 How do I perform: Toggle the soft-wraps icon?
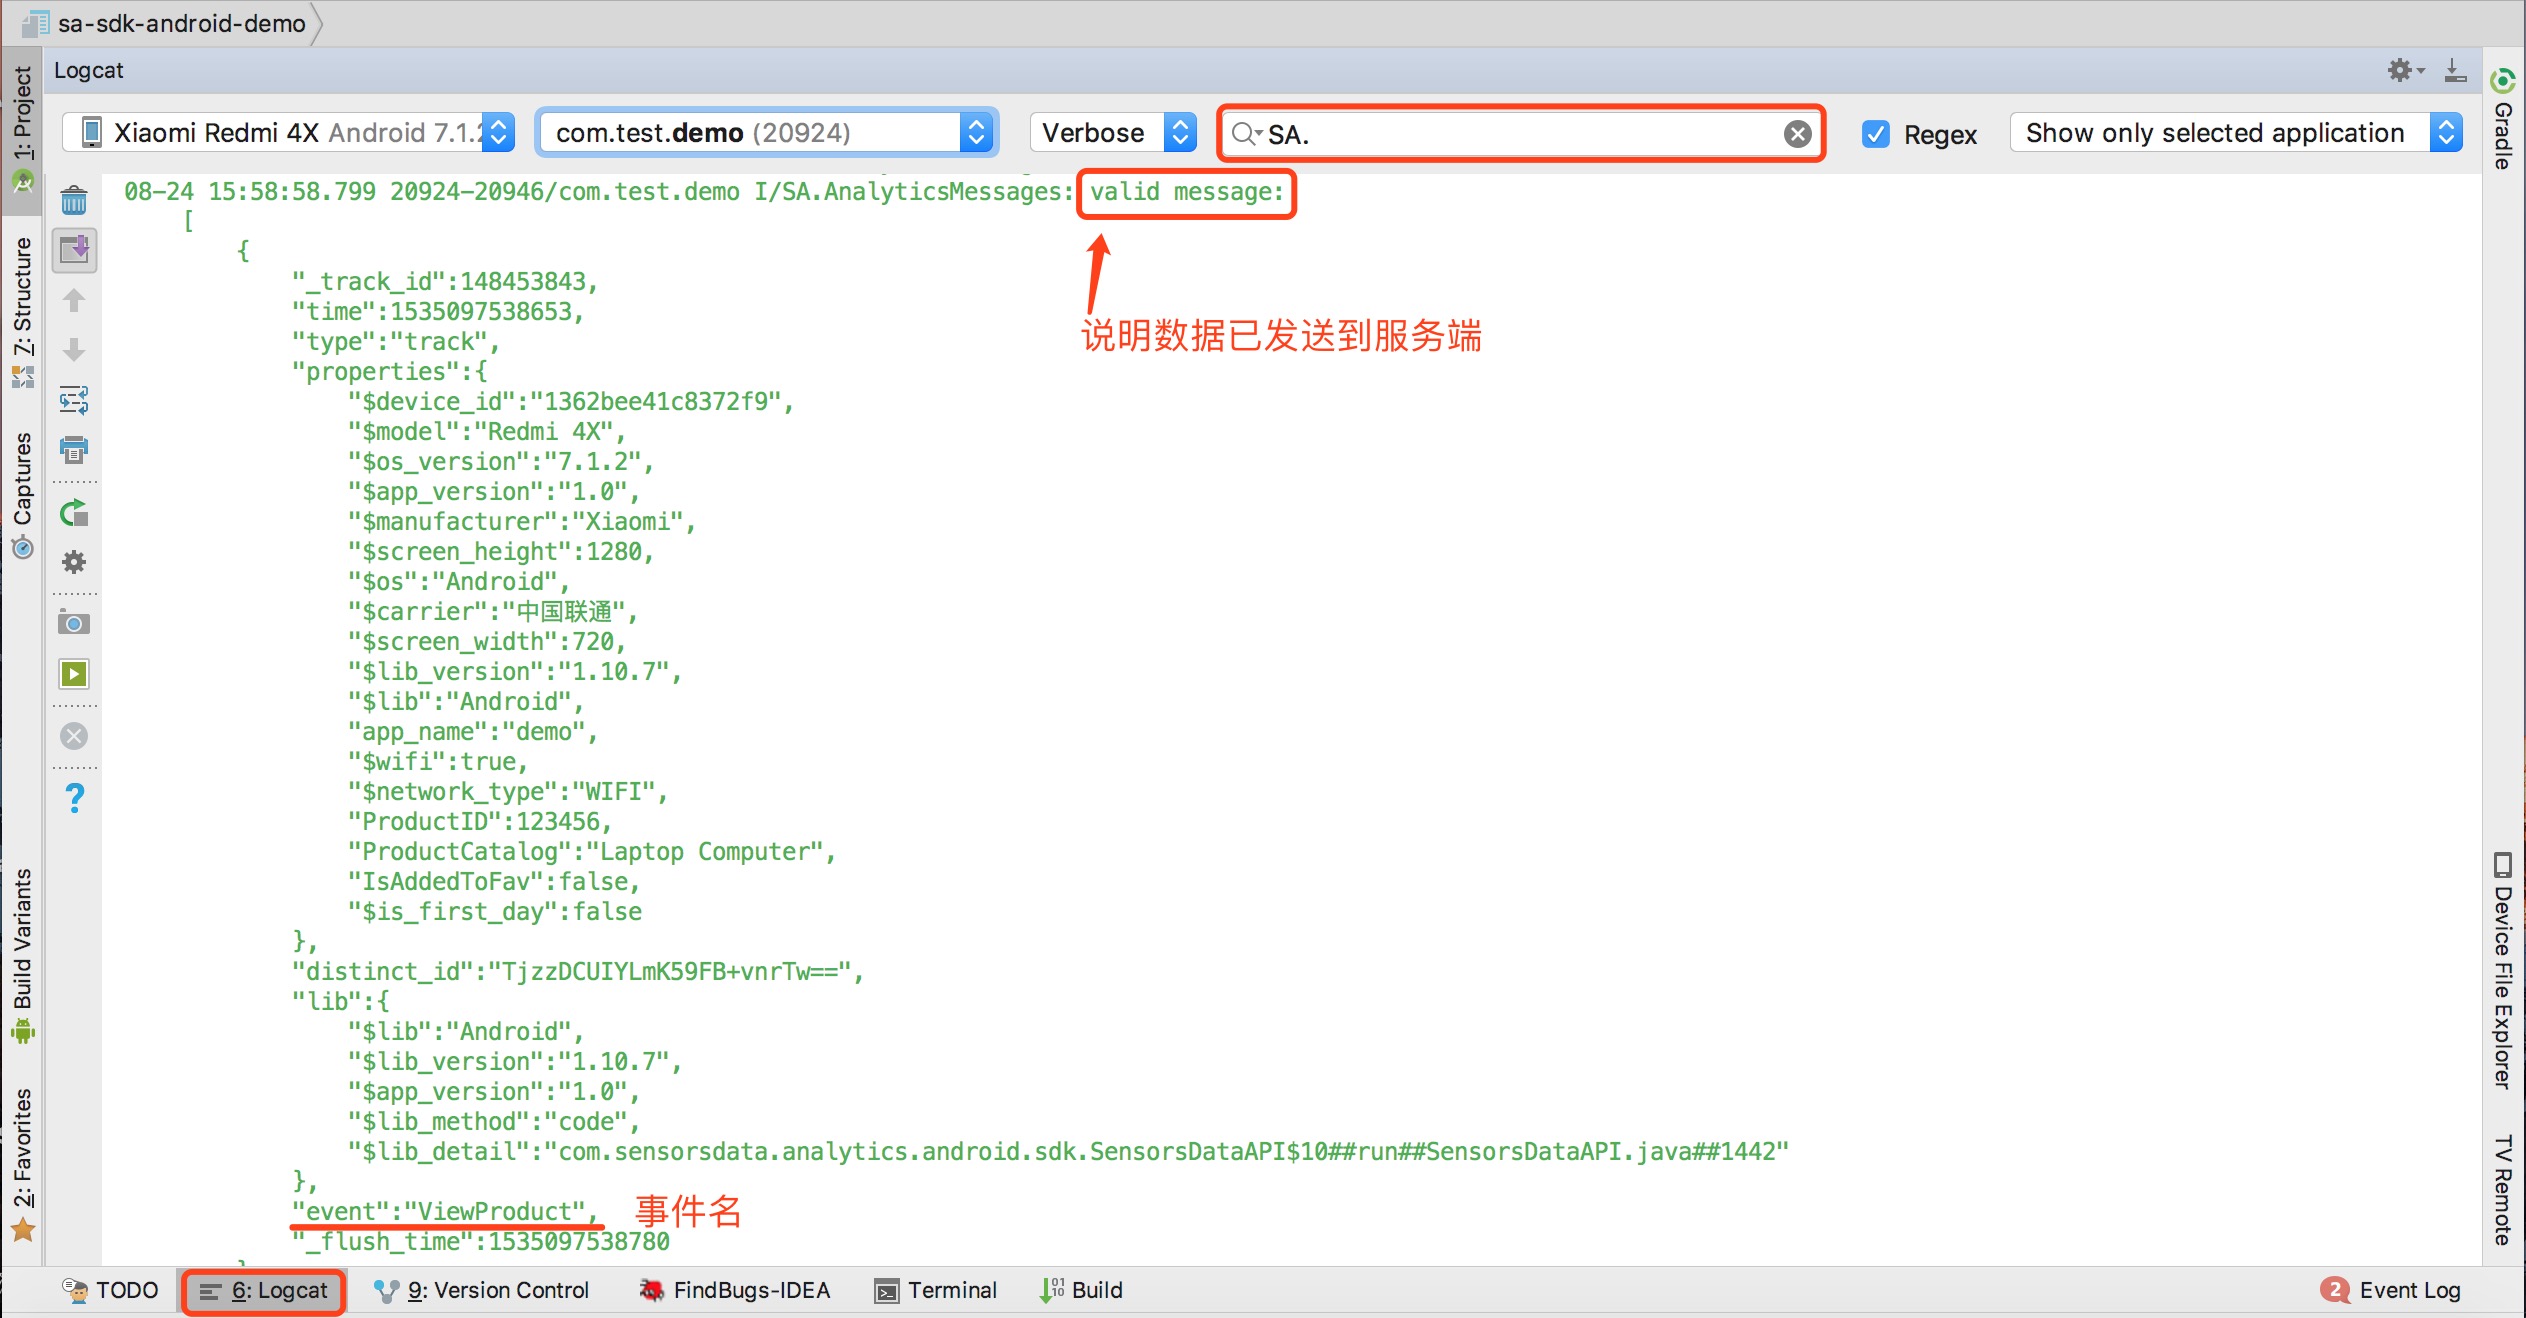pyautogui.click(x=74, y=400)
